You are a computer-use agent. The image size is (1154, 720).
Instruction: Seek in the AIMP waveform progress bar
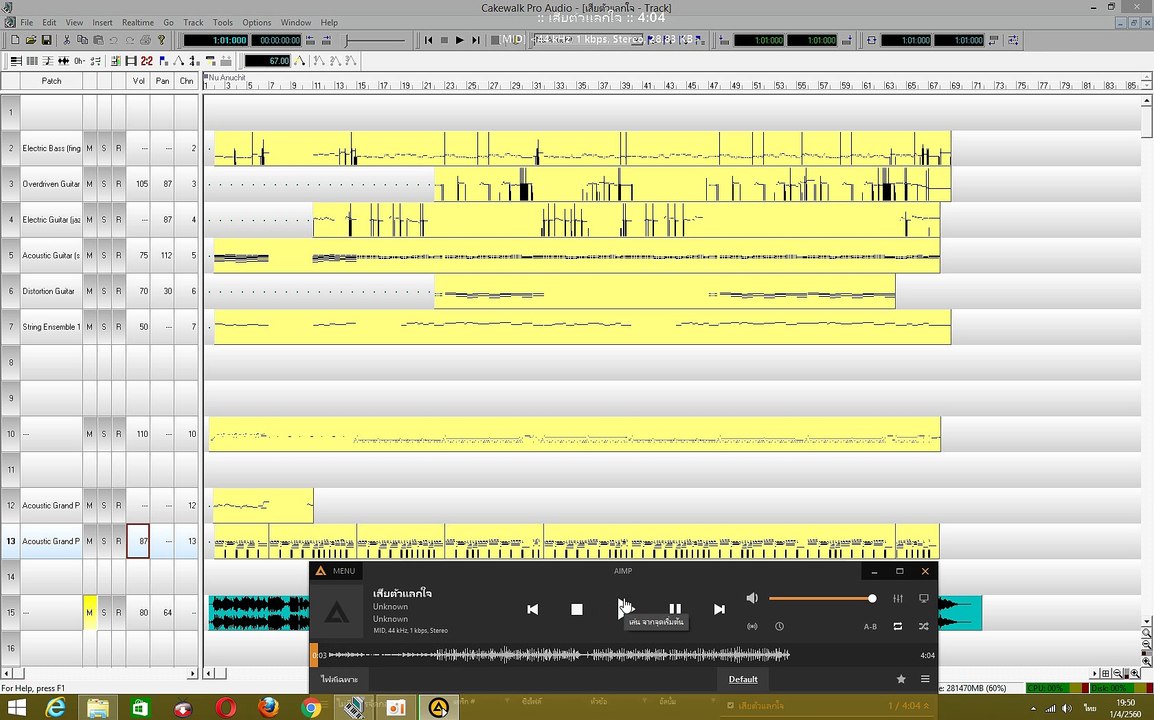622,654
